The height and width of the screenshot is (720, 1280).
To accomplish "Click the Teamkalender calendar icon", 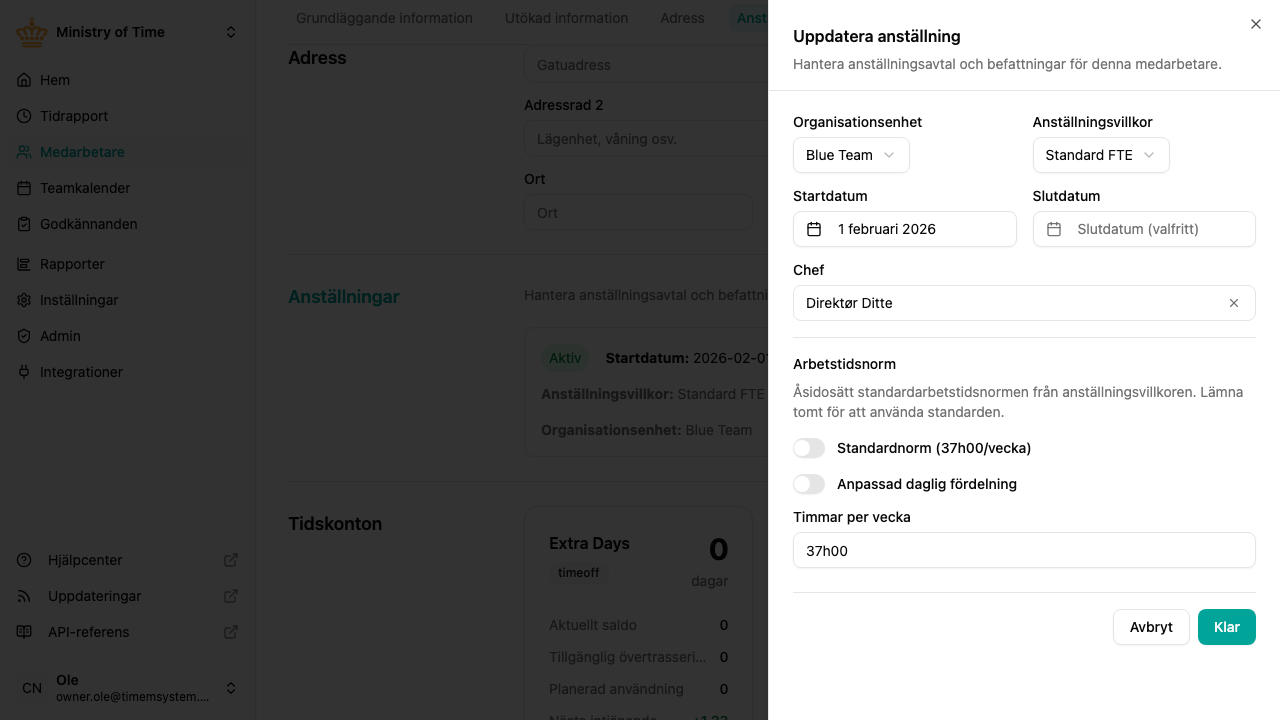I will [x=24, y=188].
